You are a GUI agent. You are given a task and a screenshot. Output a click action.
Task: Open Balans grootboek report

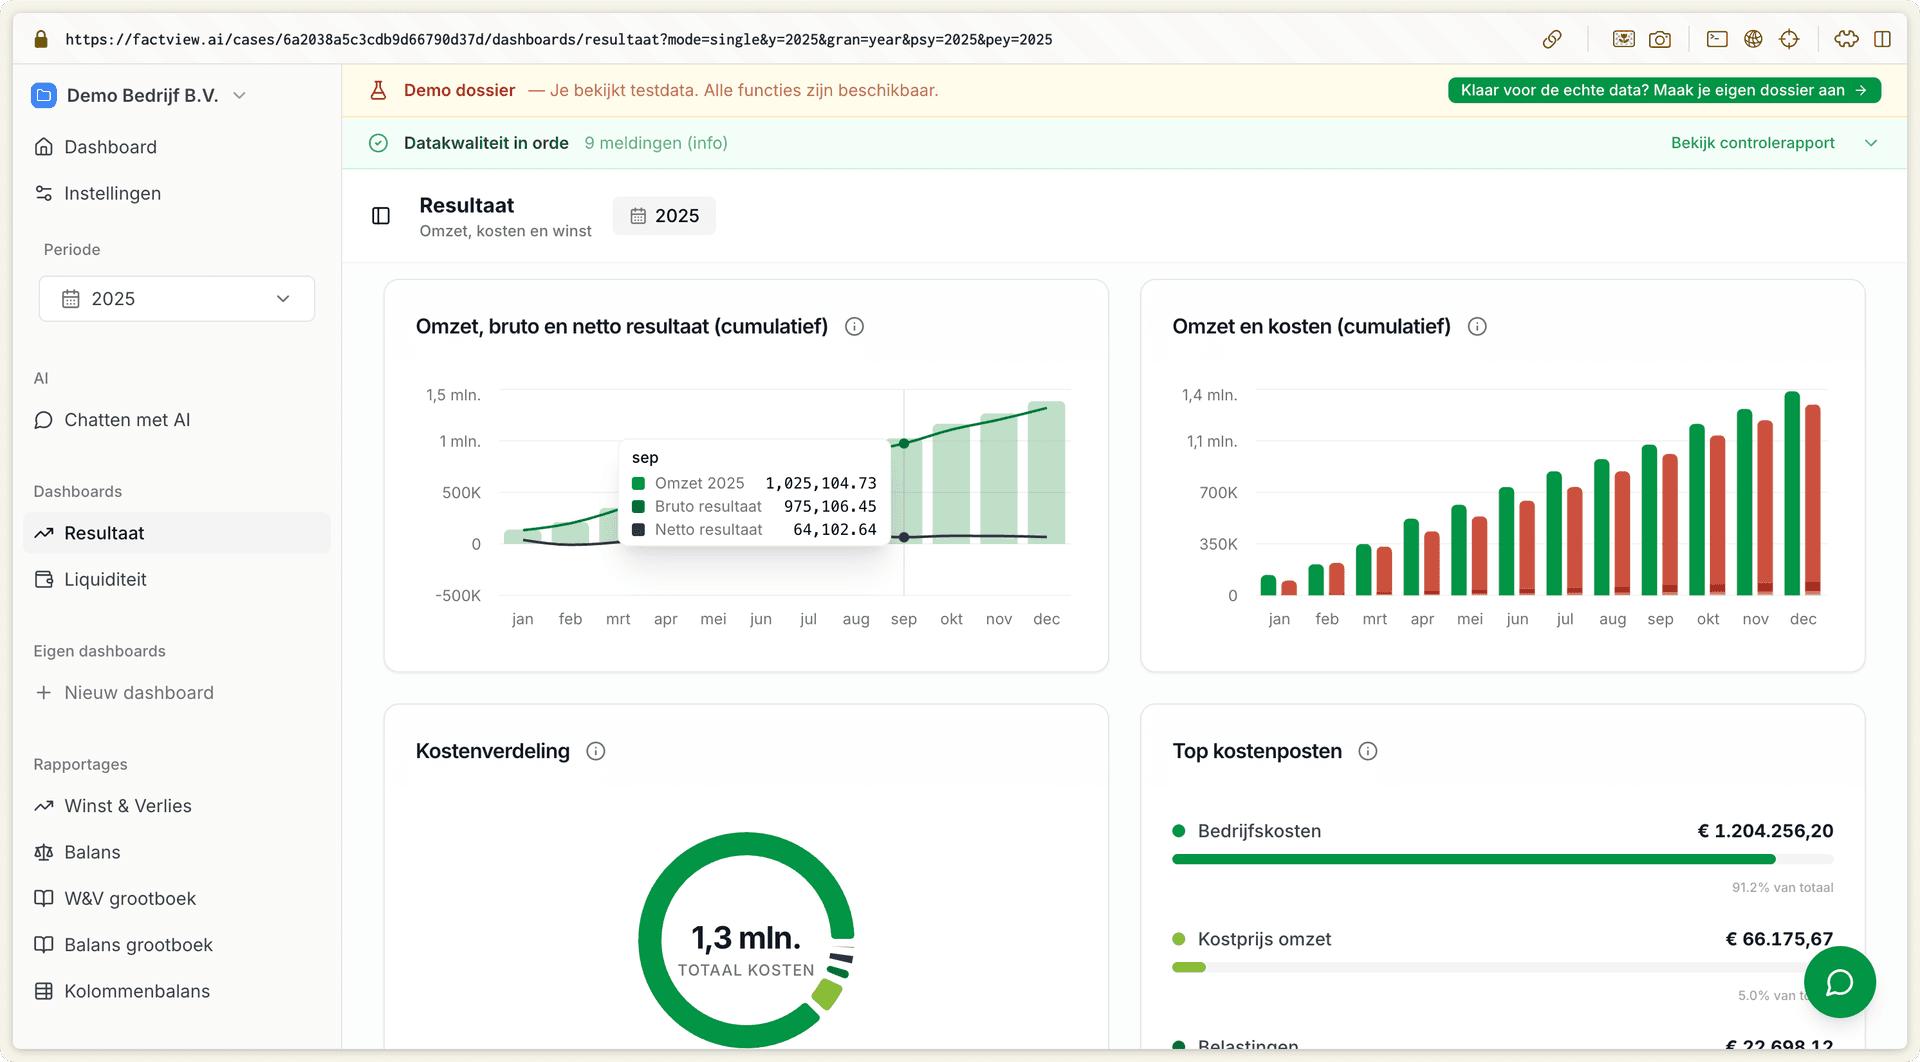(x=177, y=945)
